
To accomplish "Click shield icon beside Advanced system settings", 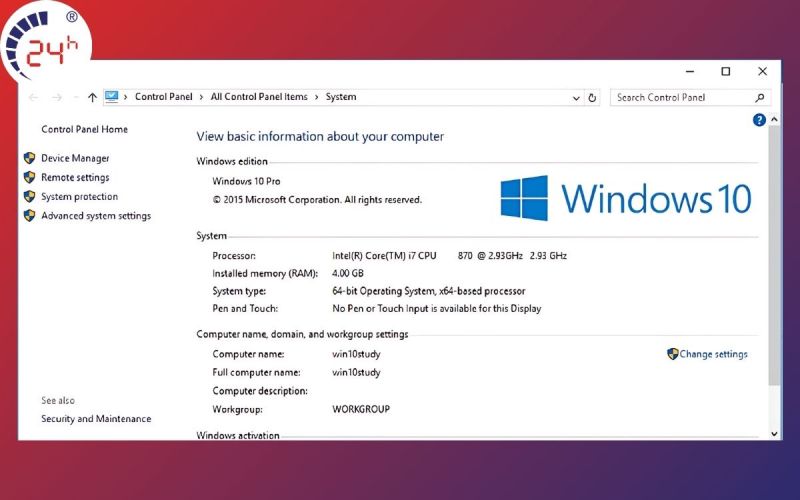I will (x=30, y=215).
